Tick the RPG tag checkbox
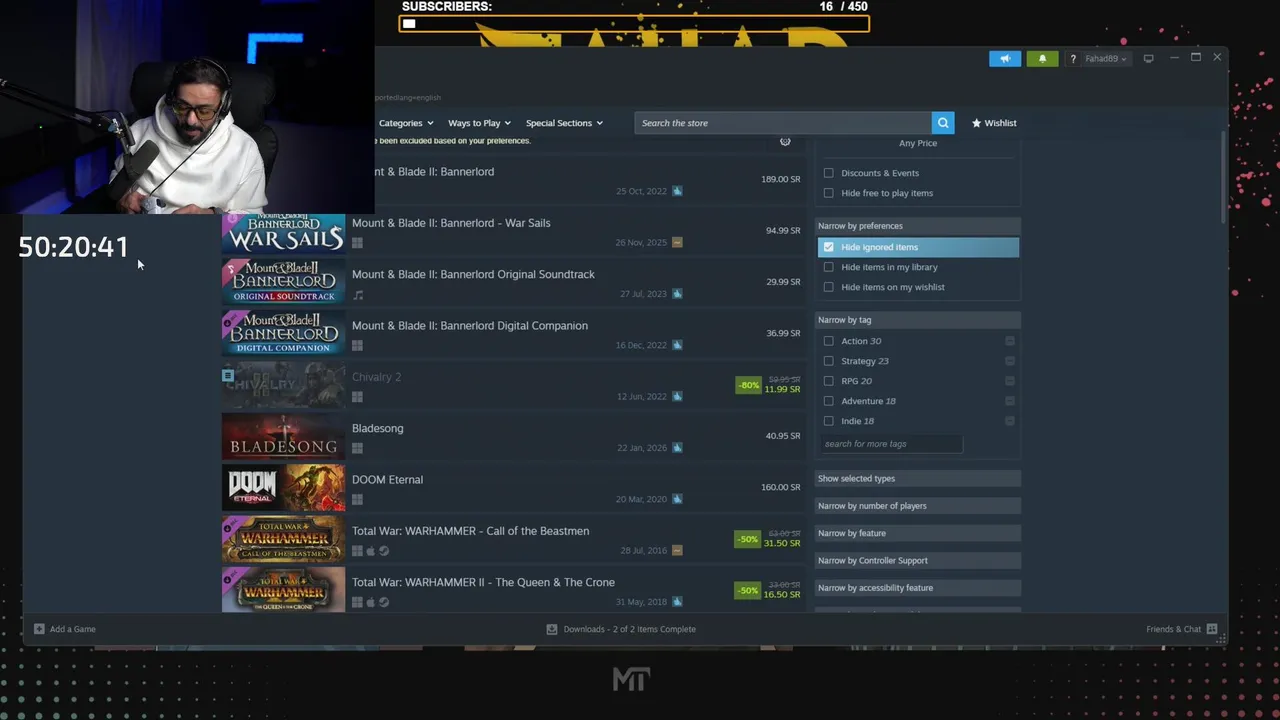The height and width of the screenshot is (720, 1280). coord(828,381)
